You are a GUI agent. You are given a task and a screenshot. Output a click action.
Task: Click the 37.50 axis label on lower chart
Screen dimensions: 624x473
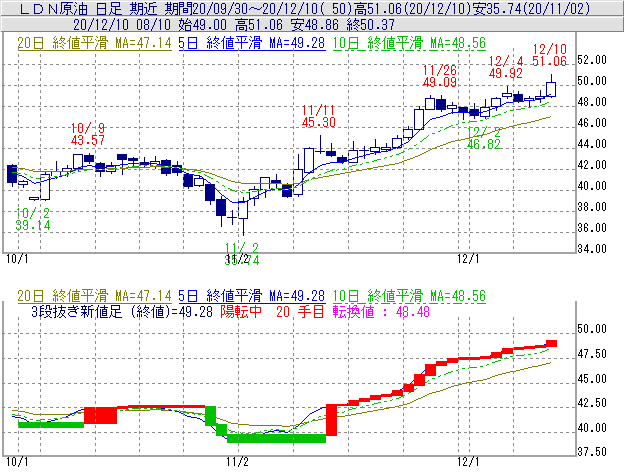[x=592, y=452]
